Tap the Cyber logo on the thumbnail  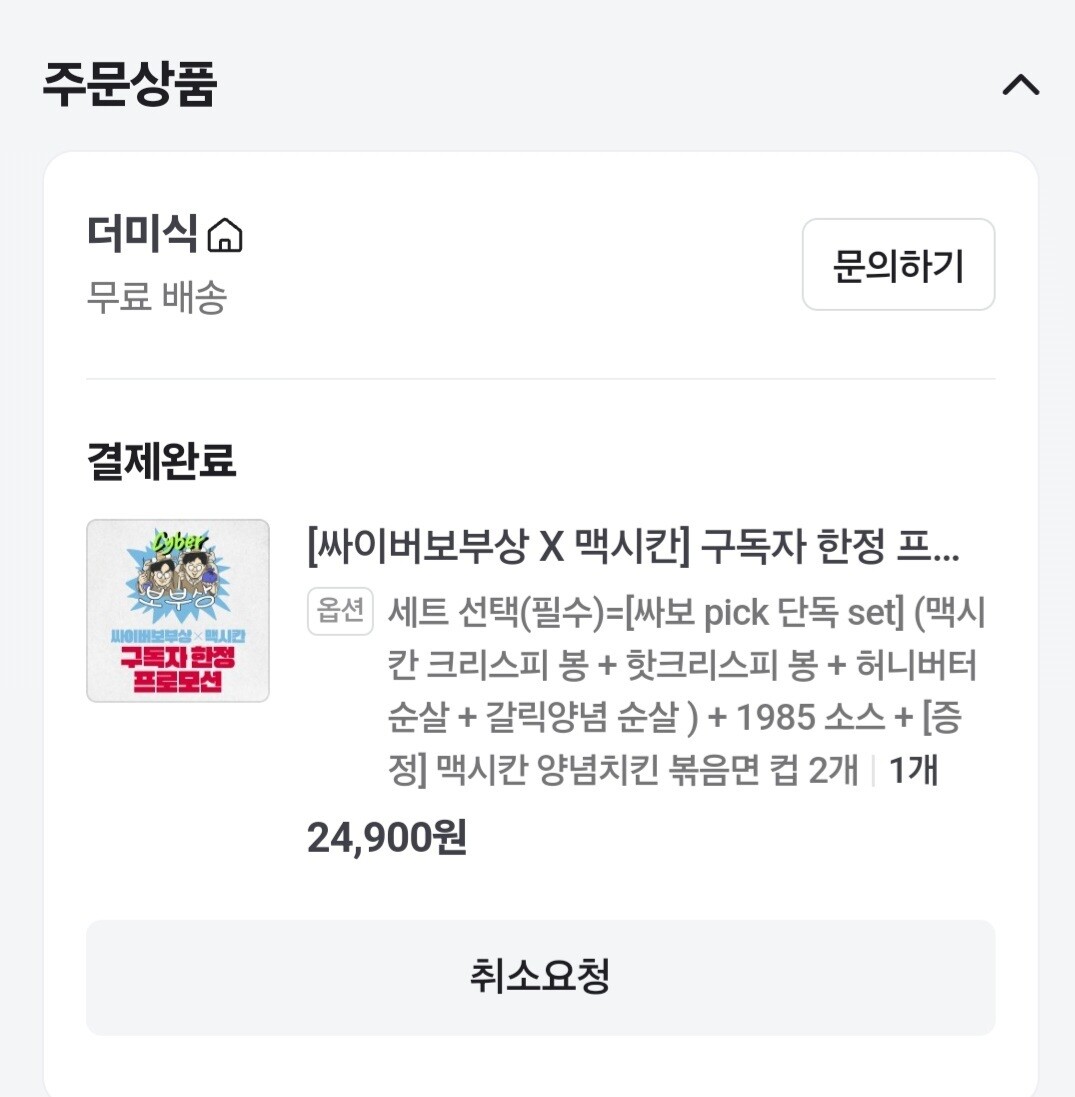[180, 541]
